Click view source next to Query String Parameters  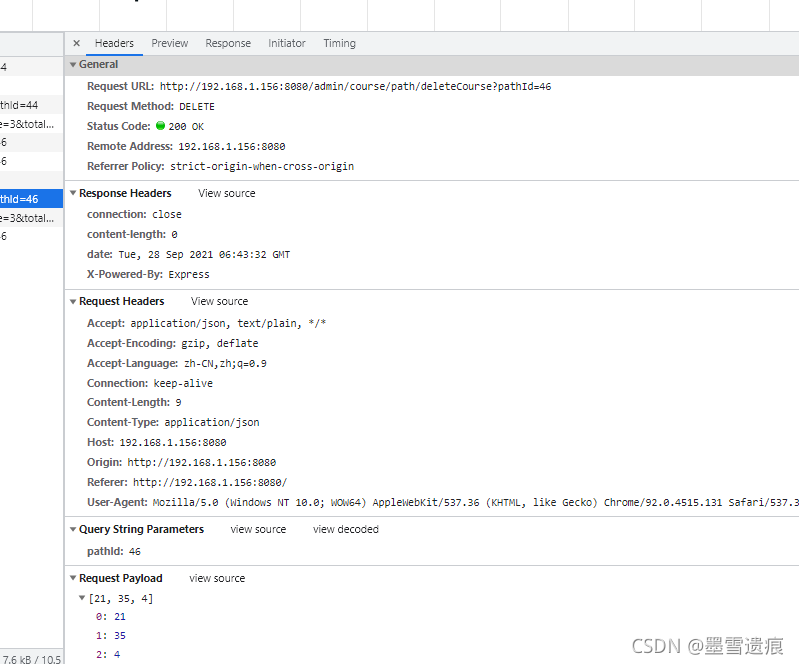tap(258, 529)
